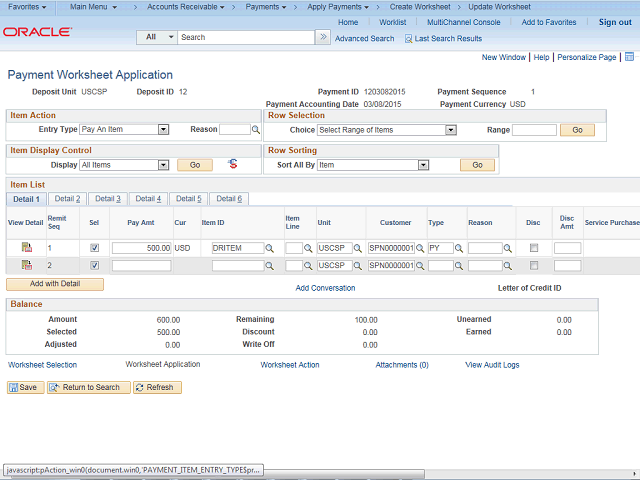This screenshot has width=640, height=480.
Task: Open the View Audit Logs link
Action: click(492, 365)
